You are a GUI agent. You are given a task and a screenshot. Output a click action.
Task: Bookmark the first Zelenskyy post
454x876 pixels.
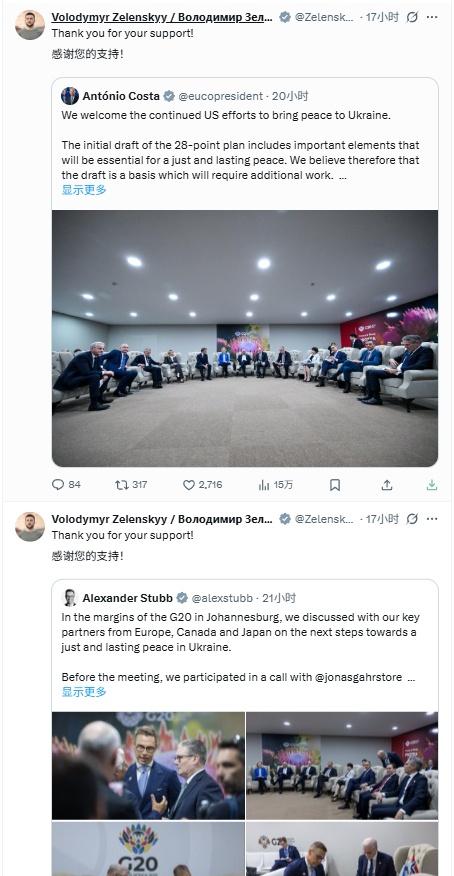[335, 485]
